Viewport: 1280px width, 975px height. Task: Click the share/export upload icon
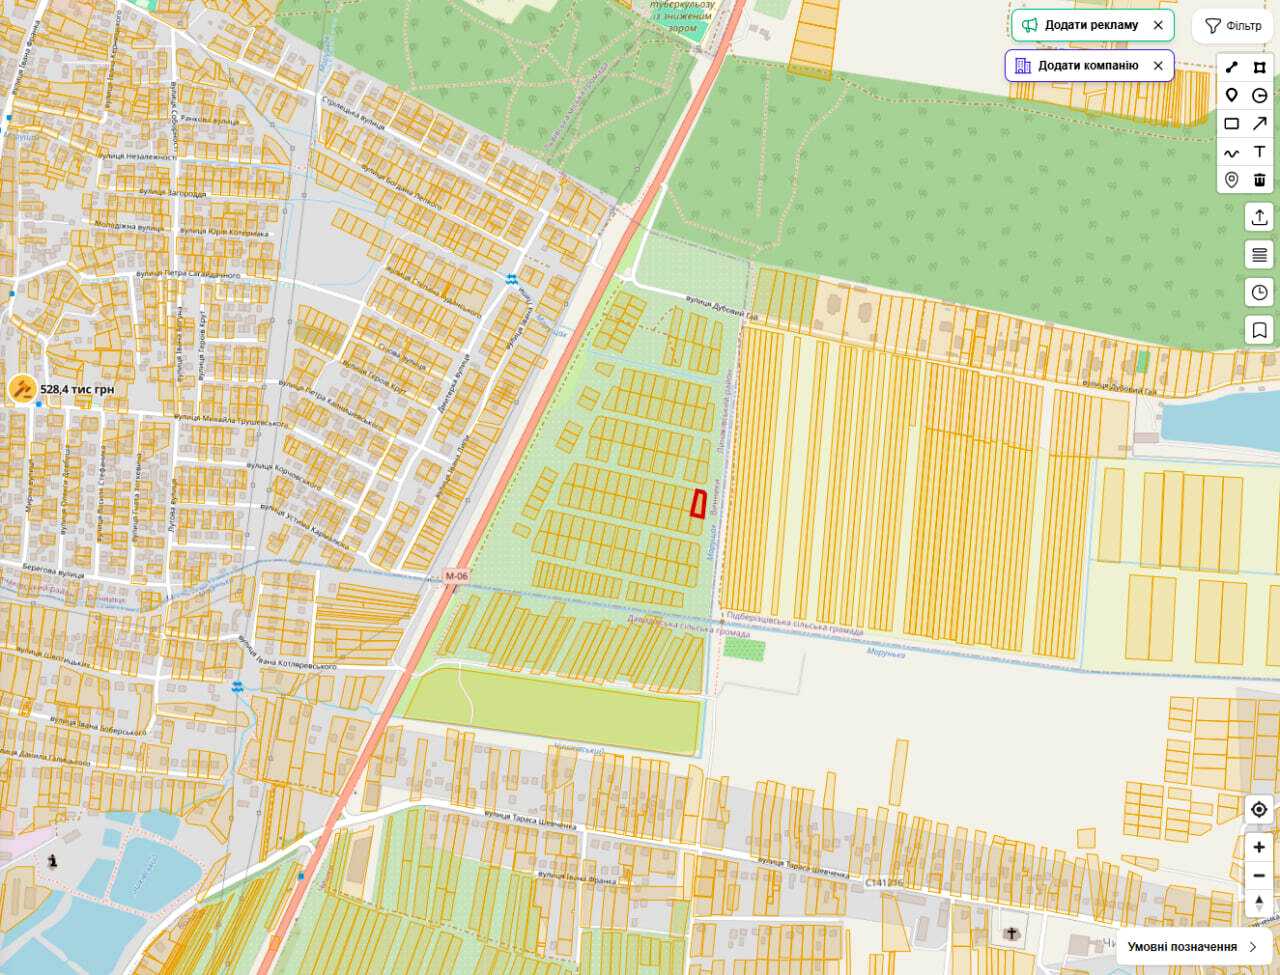tap(1259, 216)
